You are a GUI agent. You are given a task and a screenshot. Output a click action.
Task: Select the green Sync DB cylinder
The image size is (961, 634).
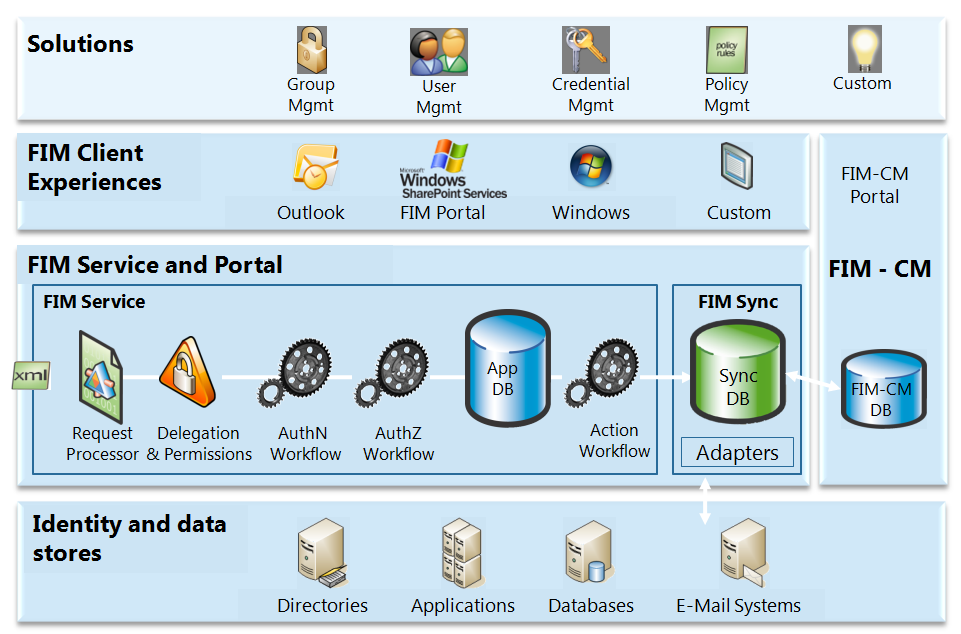738,378
